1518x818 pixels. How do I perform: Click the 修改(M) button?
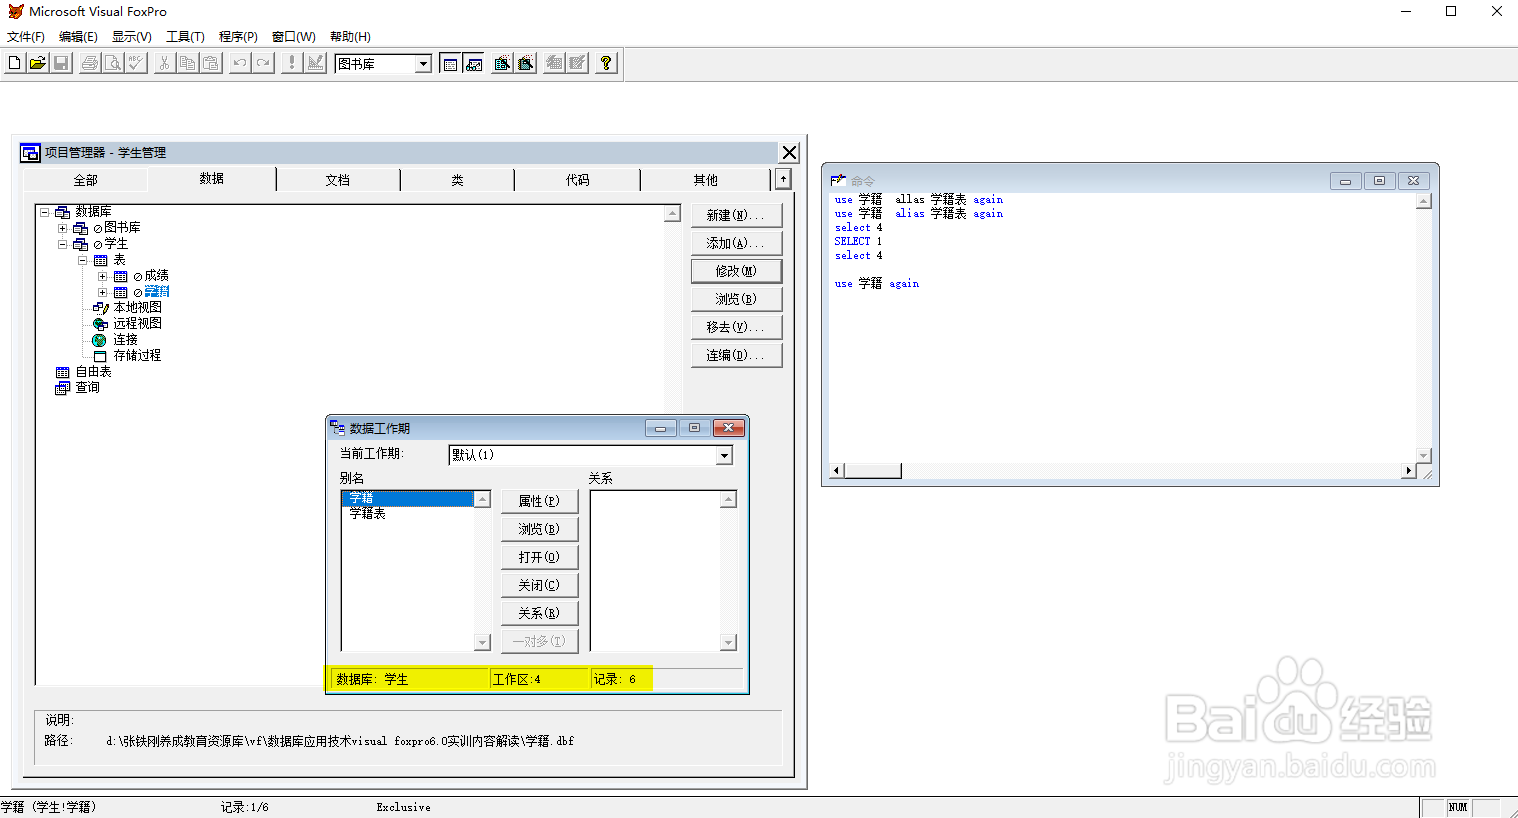point(736,271)
